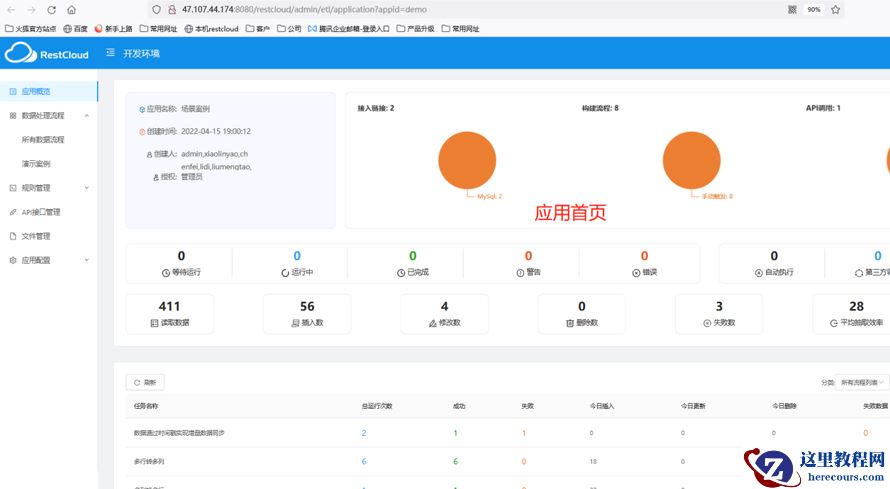
Task: Bookmark this page with the star icon
Action: point(836,9)
